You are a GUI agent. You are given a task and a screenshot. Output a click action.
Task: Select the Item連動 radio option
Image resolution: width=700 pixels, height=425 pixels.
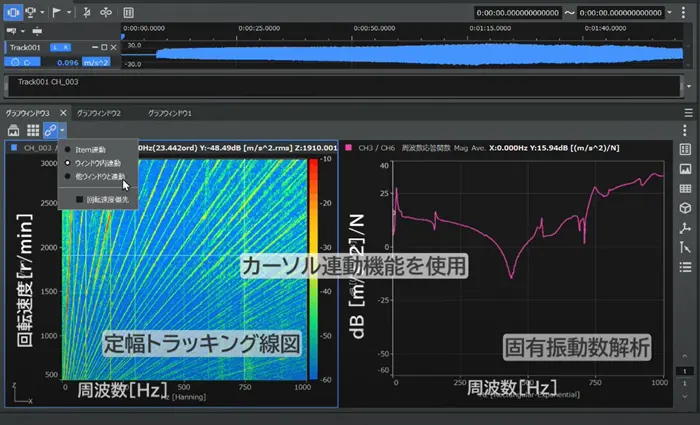(68, 149)
